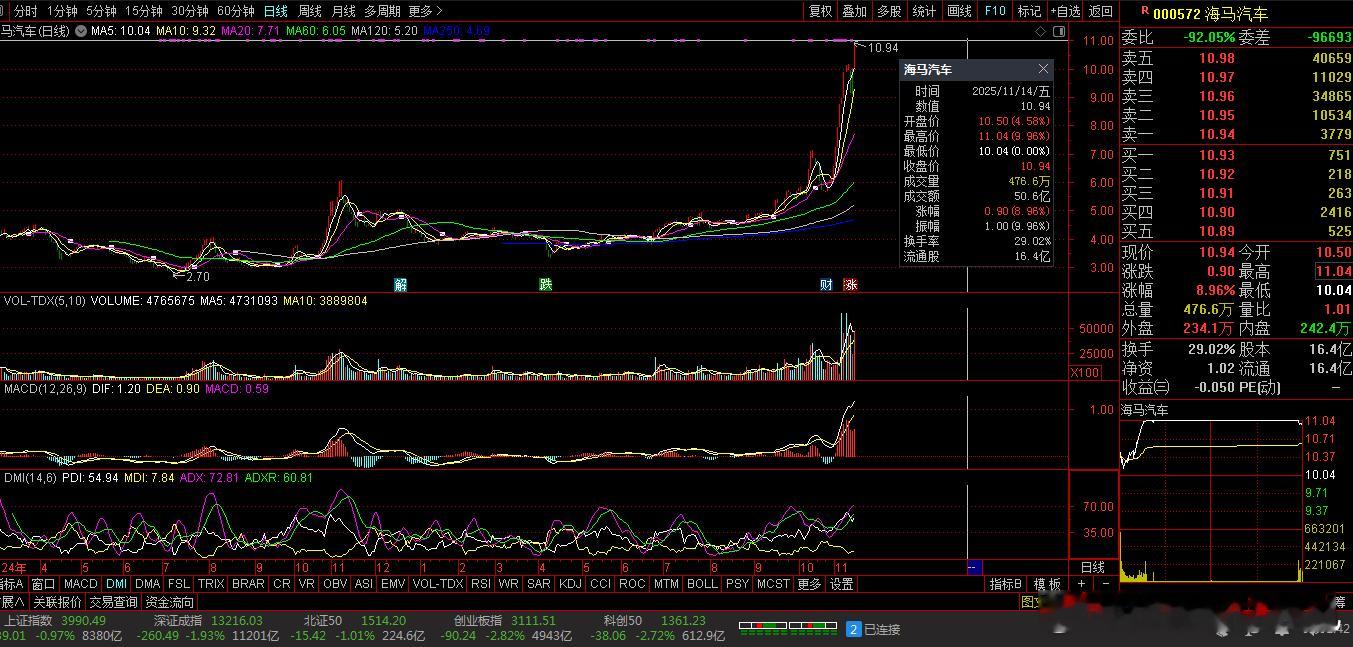Open the indicator 设置 settings
Screen dimensions: 1353x647
pyautogui.click(x=842, y=584)
